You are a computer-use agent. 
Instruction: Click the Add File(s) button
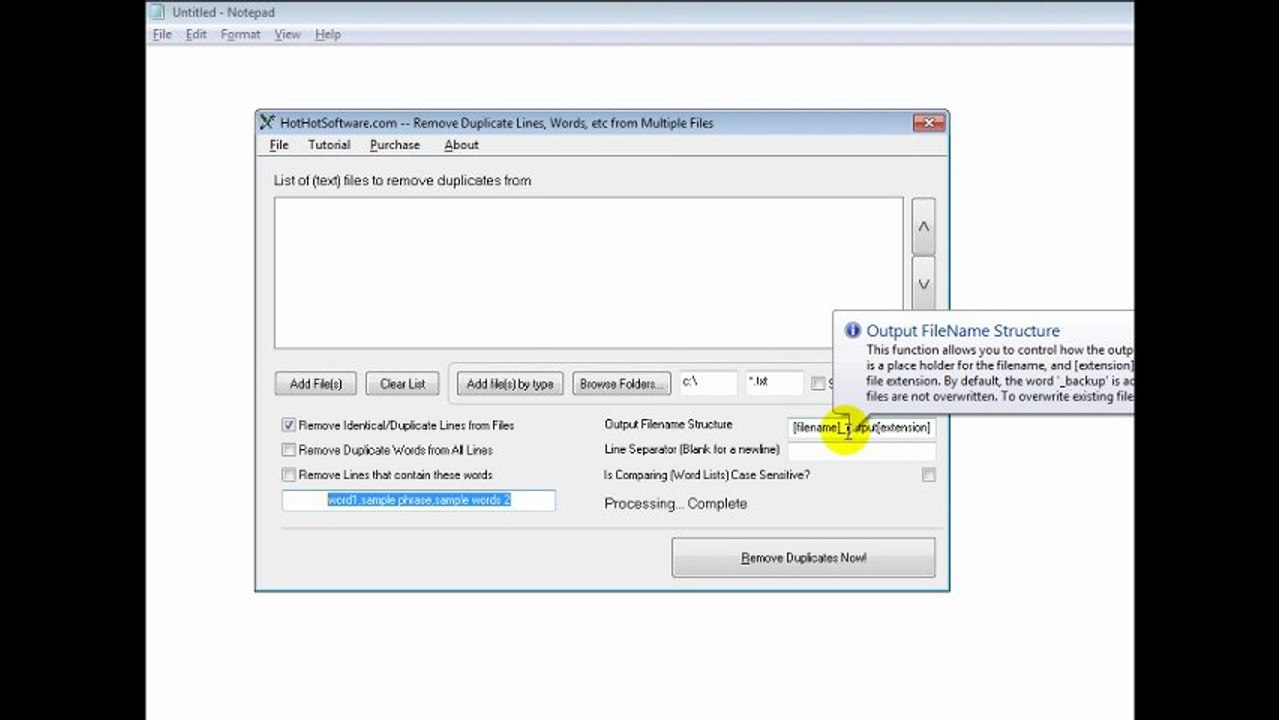coord(315,384)
